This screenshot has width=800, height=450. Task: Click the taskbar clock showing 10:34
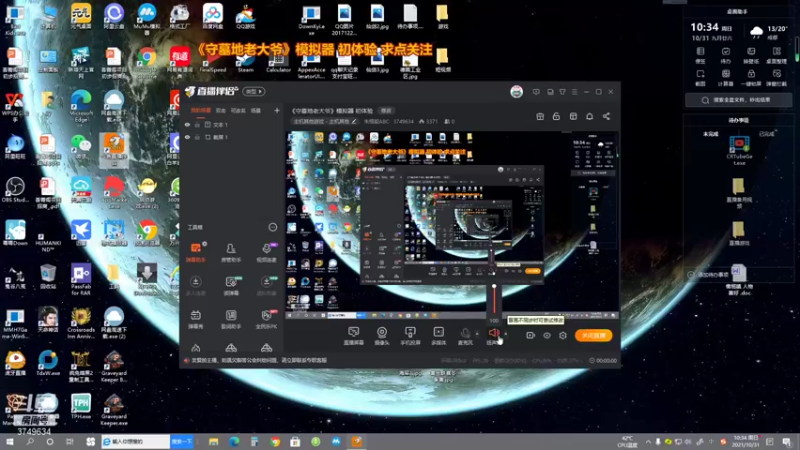(746, 441)
